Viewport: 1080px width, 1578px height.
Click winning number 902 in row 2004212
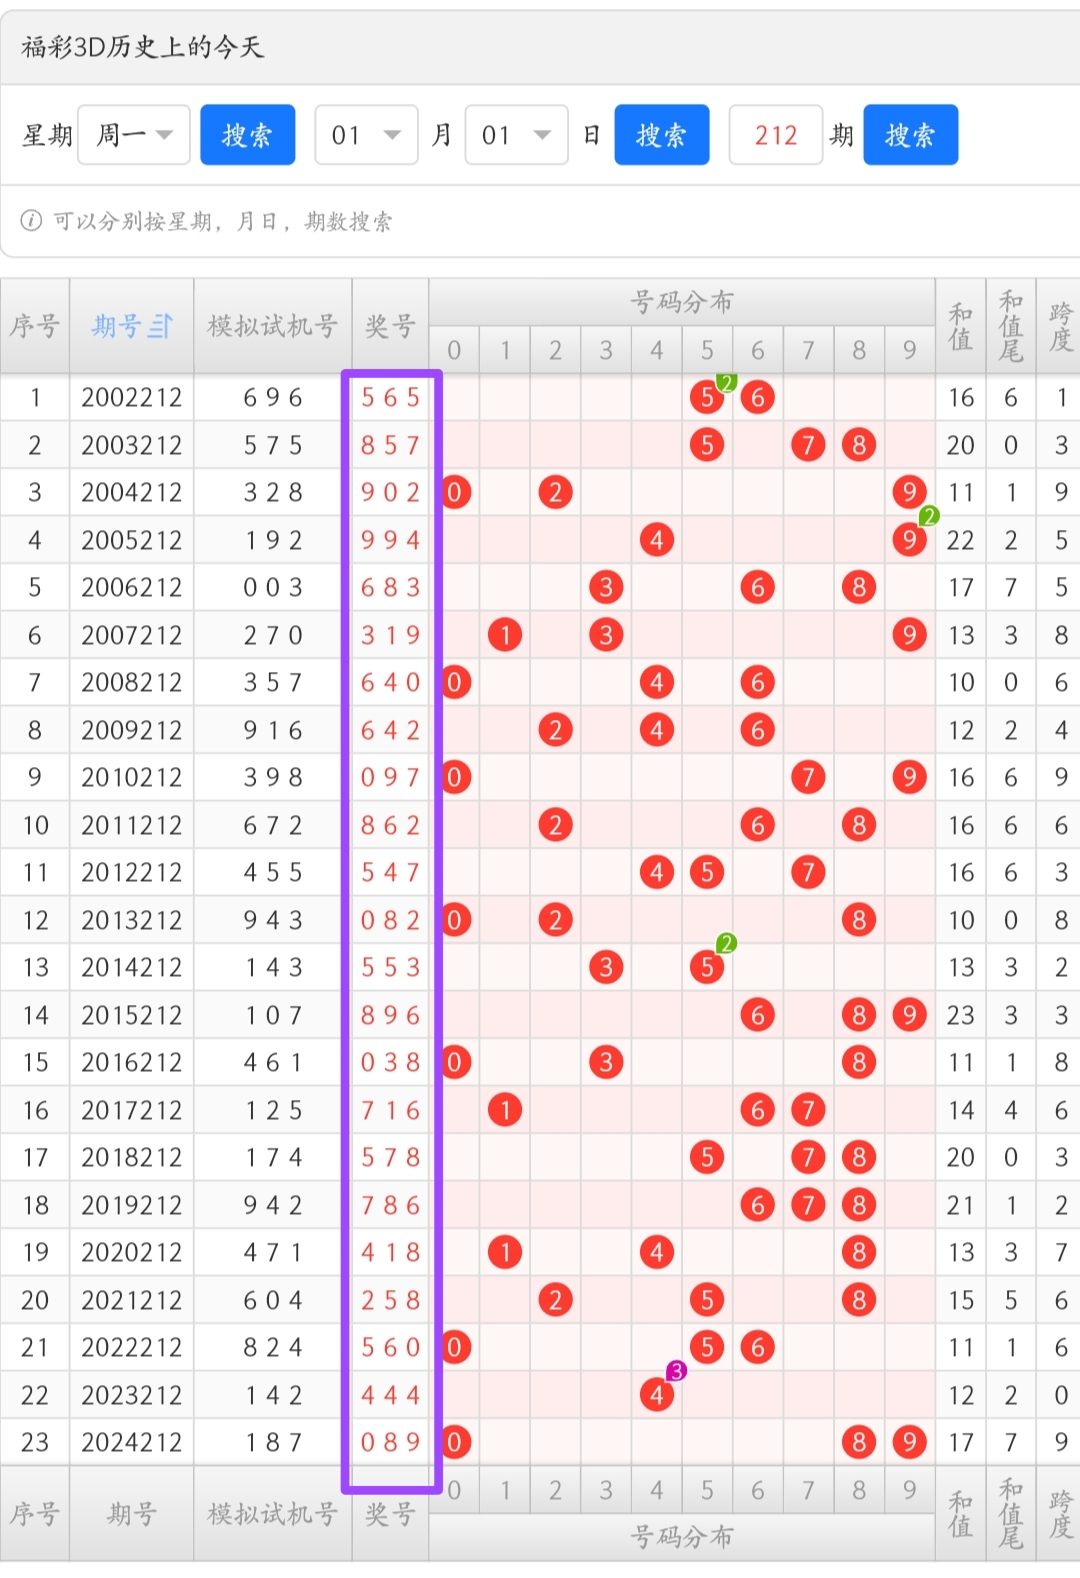(x=391, y=493)
